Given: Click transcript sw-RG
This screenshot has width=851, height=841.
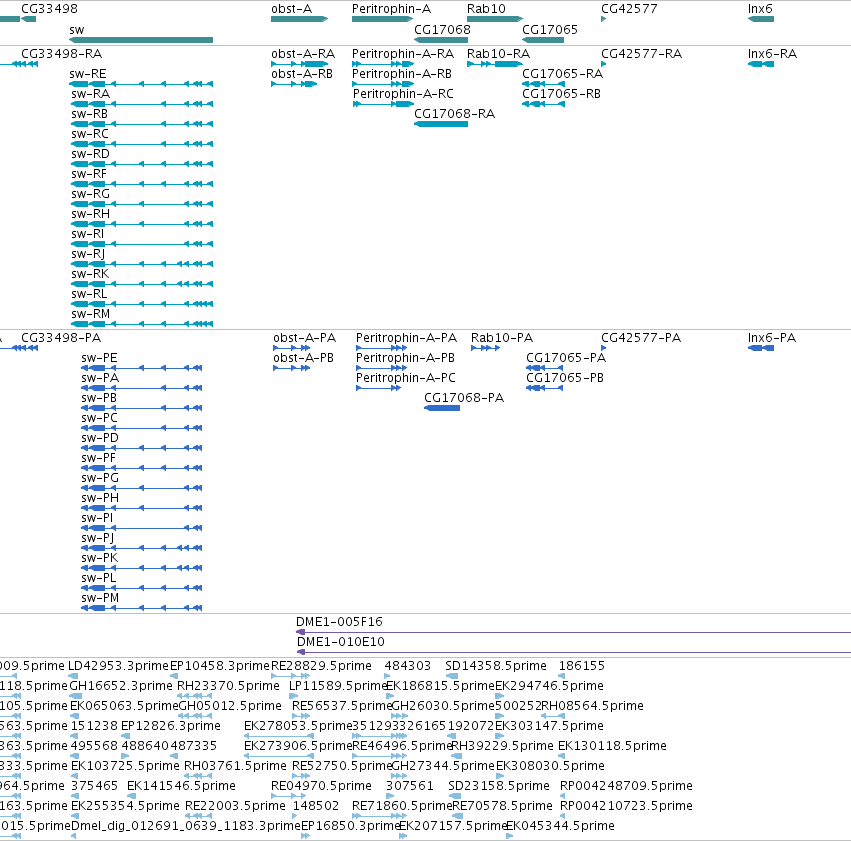Looking at the screenshot, I should tap(142, 204).
